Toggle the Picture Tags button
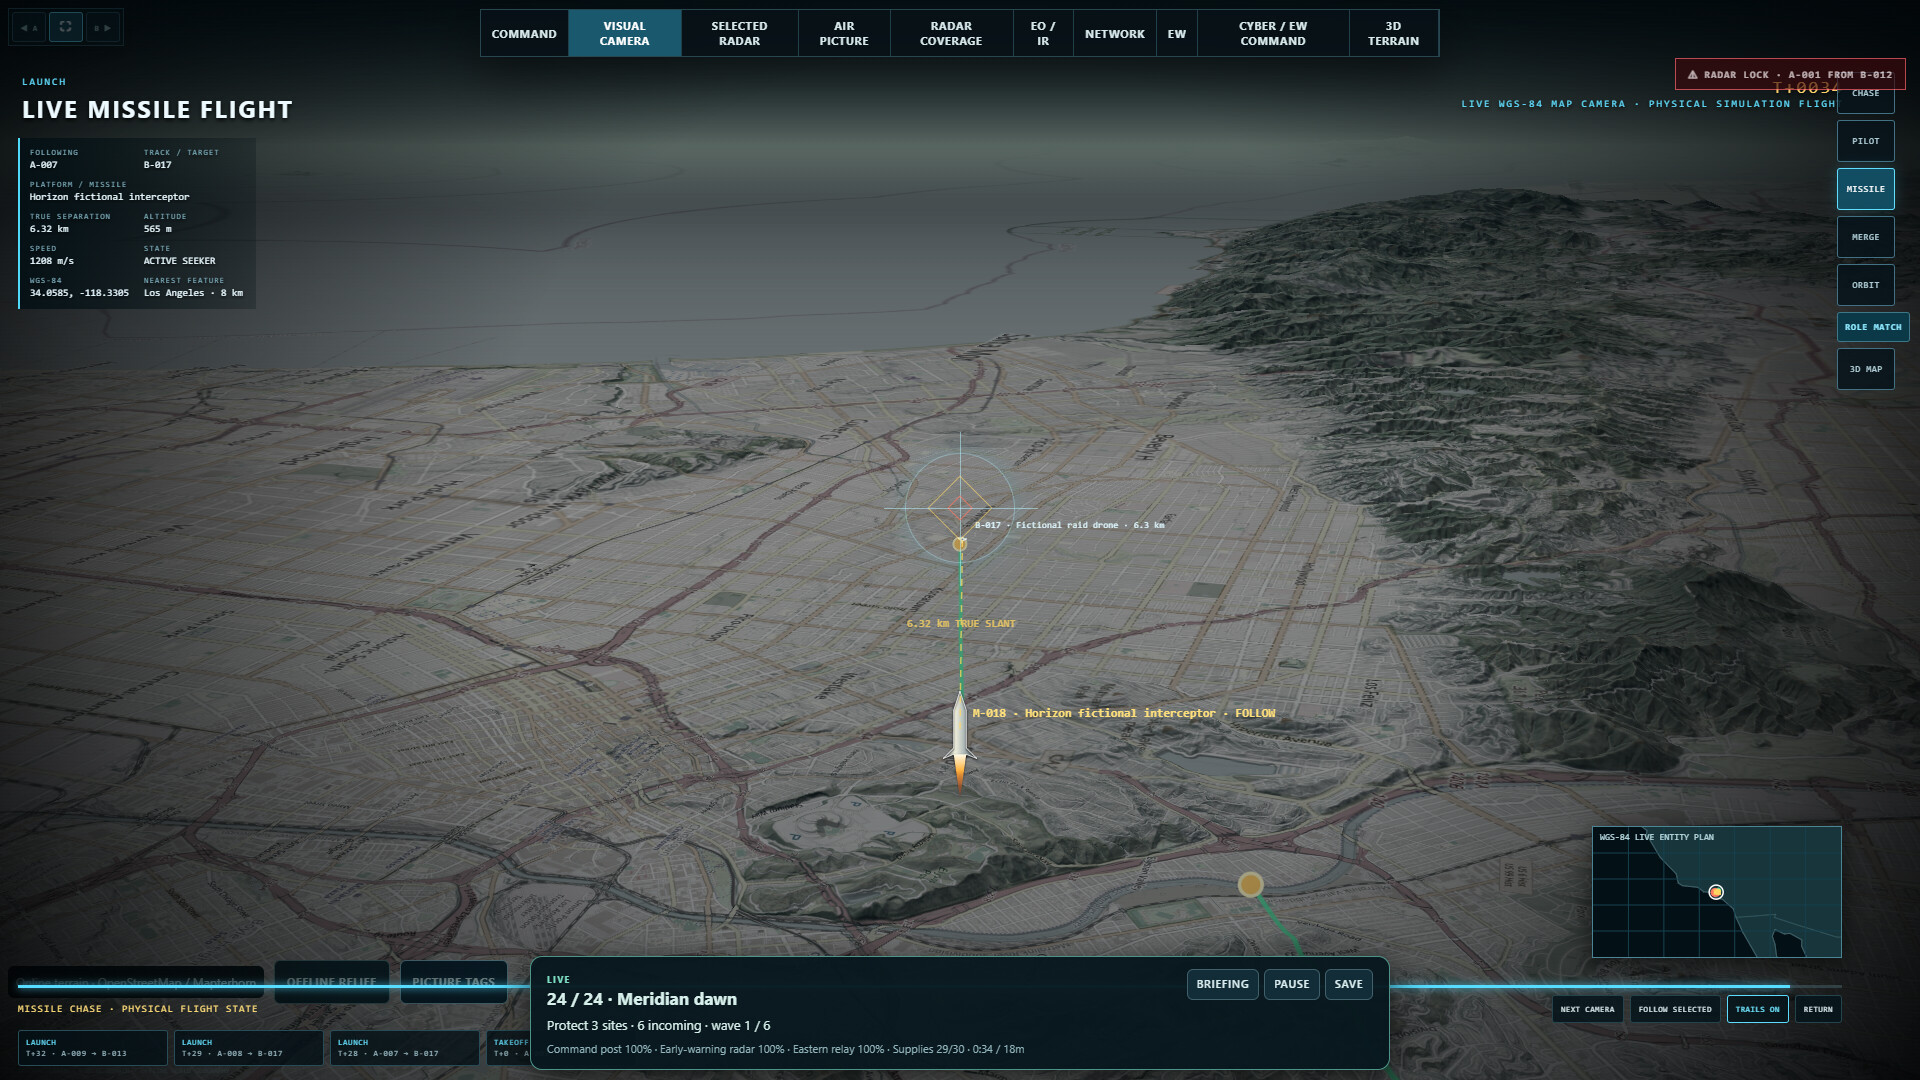1920x1080 pixels. 453,982
